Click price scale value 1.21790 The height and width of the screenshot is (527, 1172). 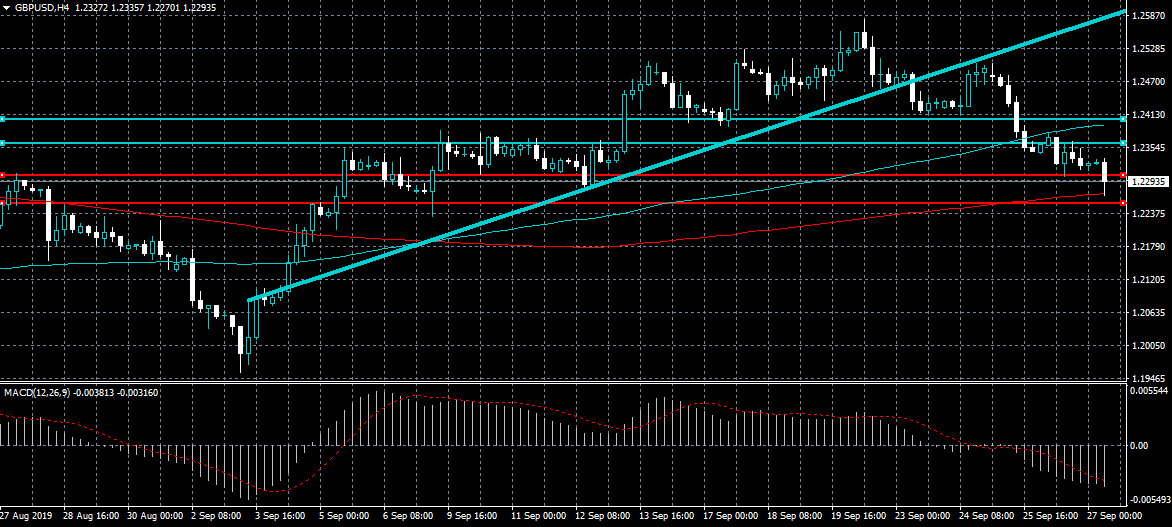click(1150, 246)
